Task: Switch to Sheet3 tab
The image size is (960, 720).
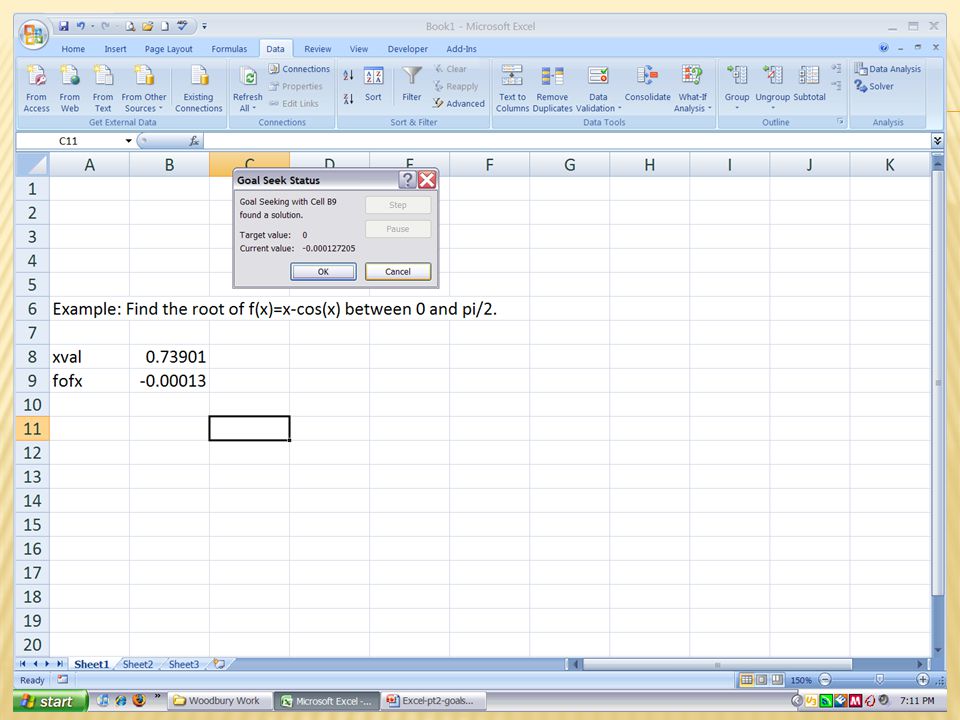Action: click(x=184, y=664)
